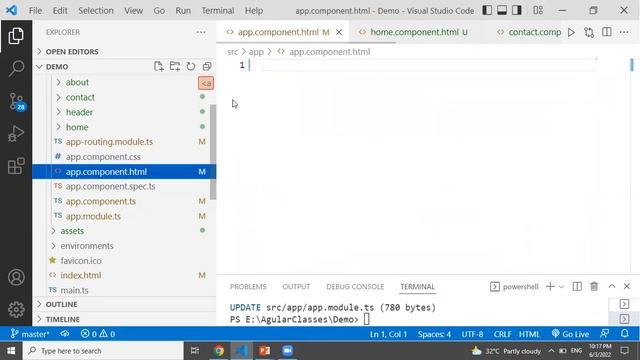The height and width of the screenshot is (360, 640).
Task: Change CRLF end of line setting
Action: [x=502, y=334]
